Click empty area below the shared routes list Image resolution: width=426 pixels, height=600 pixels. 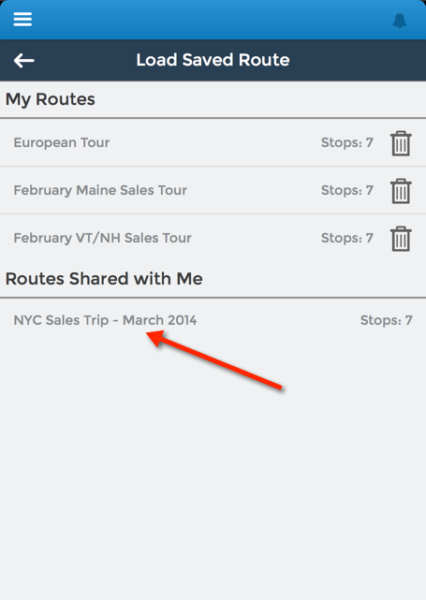[213, 478]
